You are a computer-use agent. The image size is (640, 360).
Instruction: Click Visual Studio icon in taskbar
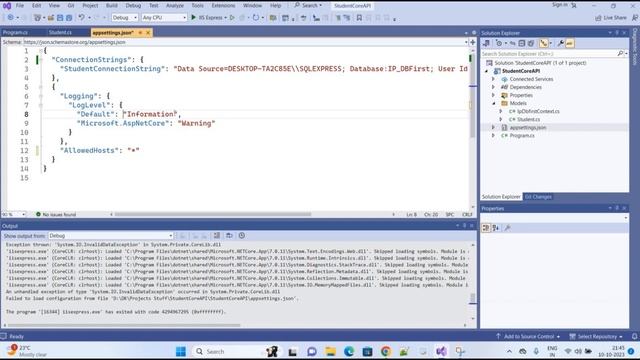coord(441,351)
